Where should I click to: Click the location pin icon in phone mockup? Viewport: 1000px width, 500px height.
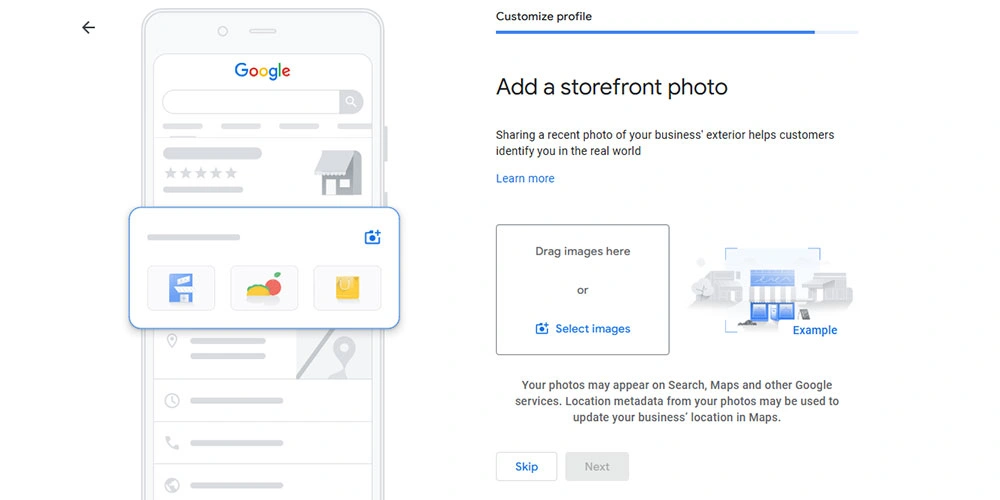[x=172, y=342]
